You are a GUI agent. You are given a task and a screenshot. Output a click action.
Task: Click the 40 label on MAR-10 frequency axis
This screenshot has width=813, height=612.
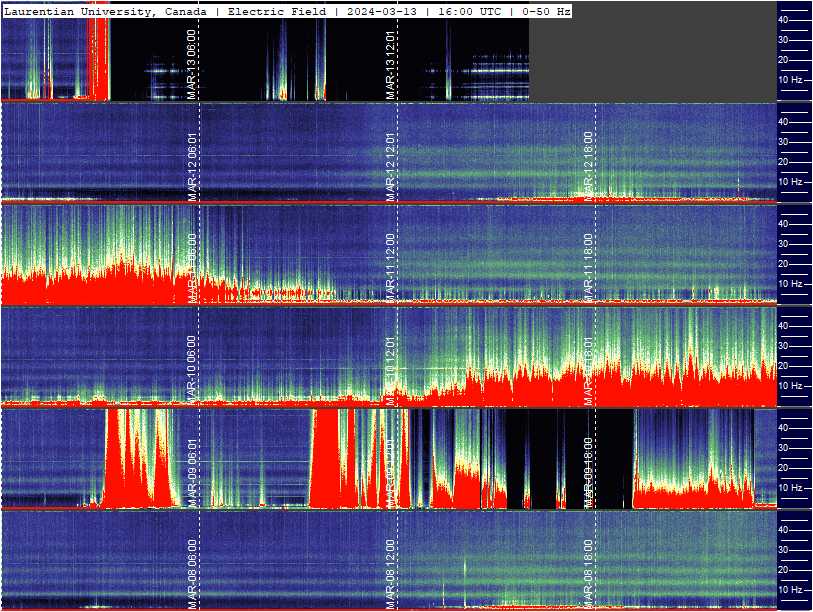tap(782, 326)
